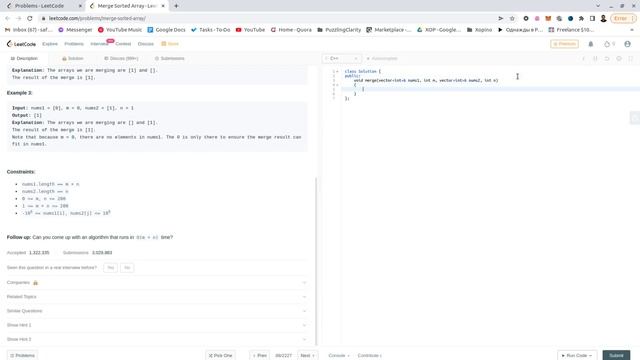The width and height of the screenshot is (640, 360).
Task: Open the YouTube bookmark
Action: [250, 30]
